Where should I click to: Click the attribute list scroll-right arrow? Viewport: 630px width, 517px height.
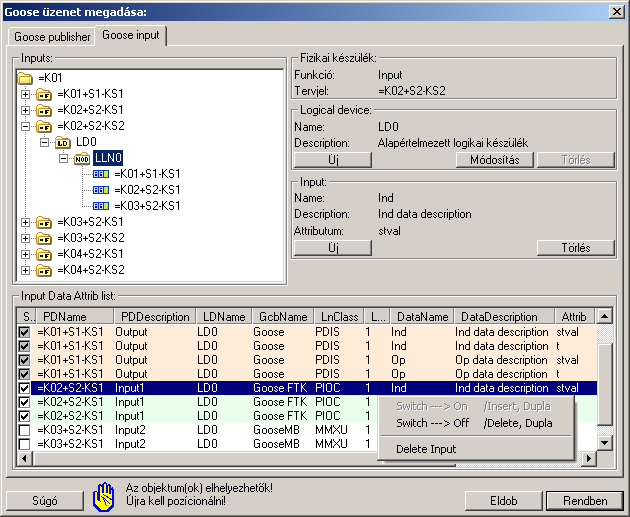(x=589, y=458)
